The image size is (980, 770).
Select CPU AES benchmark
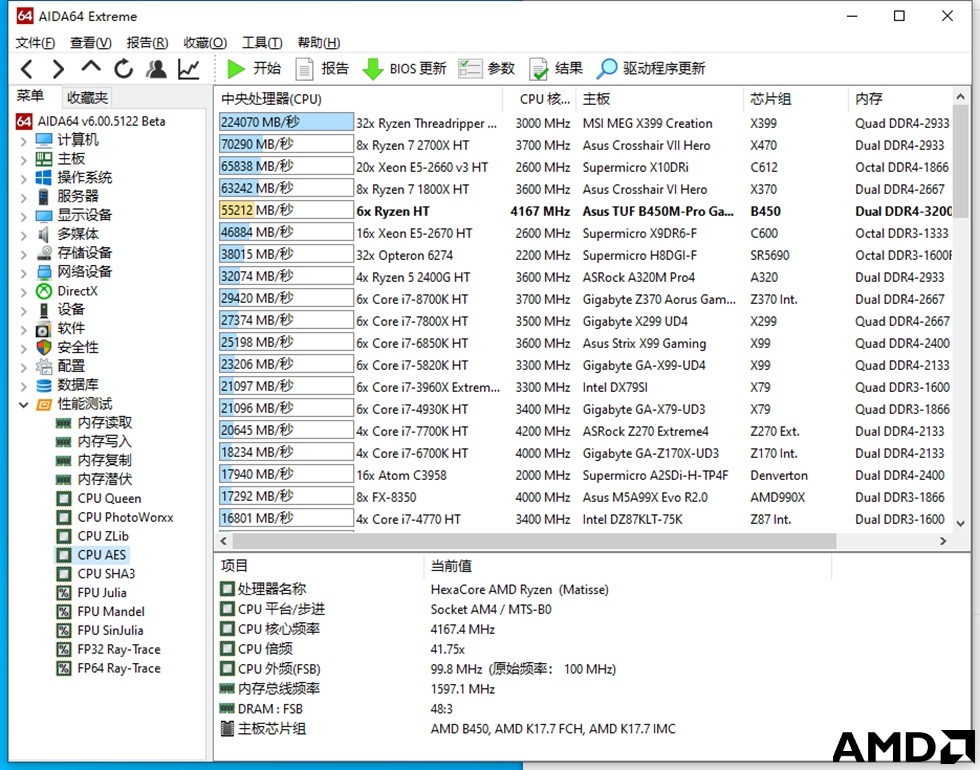coord(102,555)
